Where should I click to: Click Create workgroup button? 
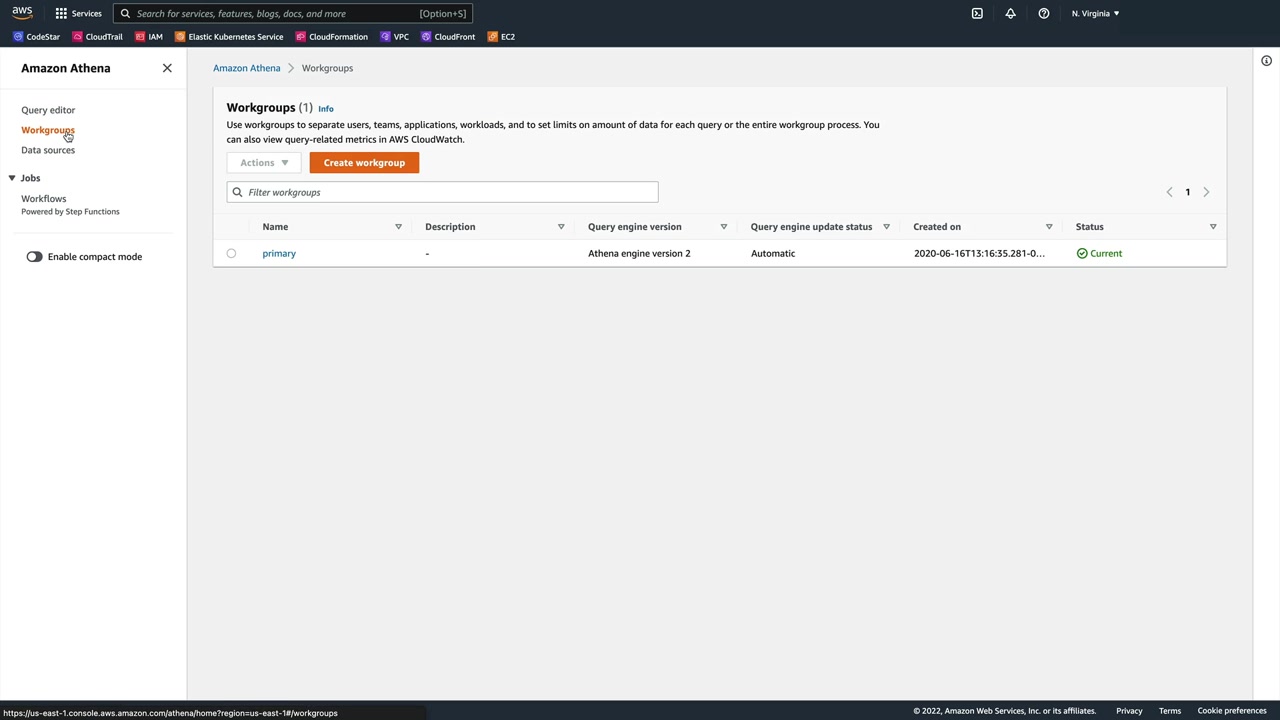coord(364,163)
